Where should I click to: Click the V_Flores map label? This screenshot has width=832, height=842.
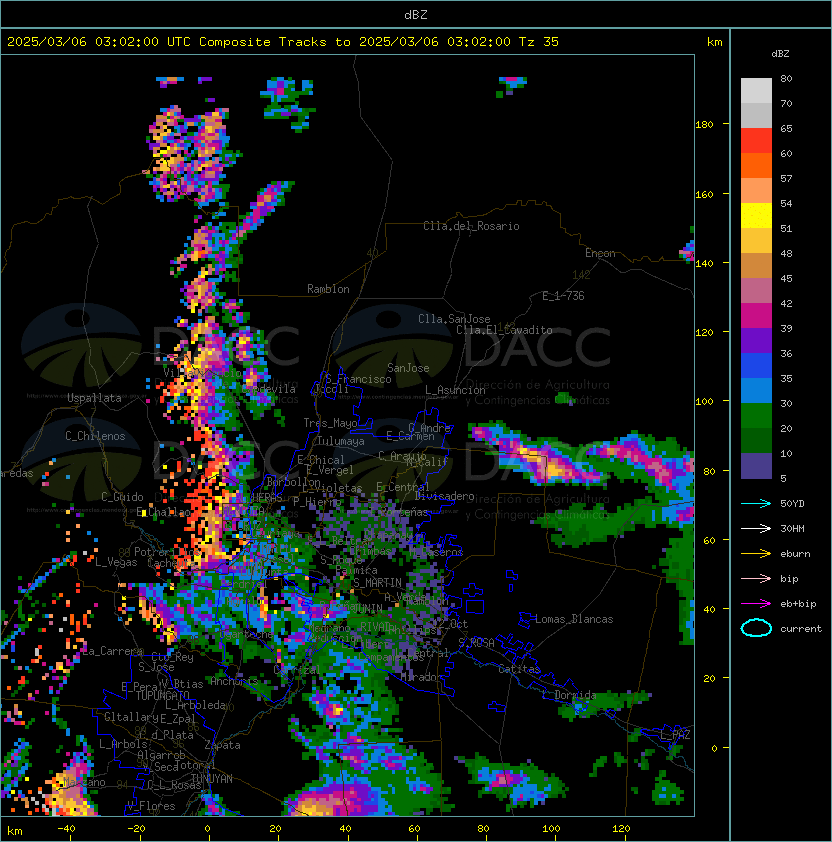151,806
